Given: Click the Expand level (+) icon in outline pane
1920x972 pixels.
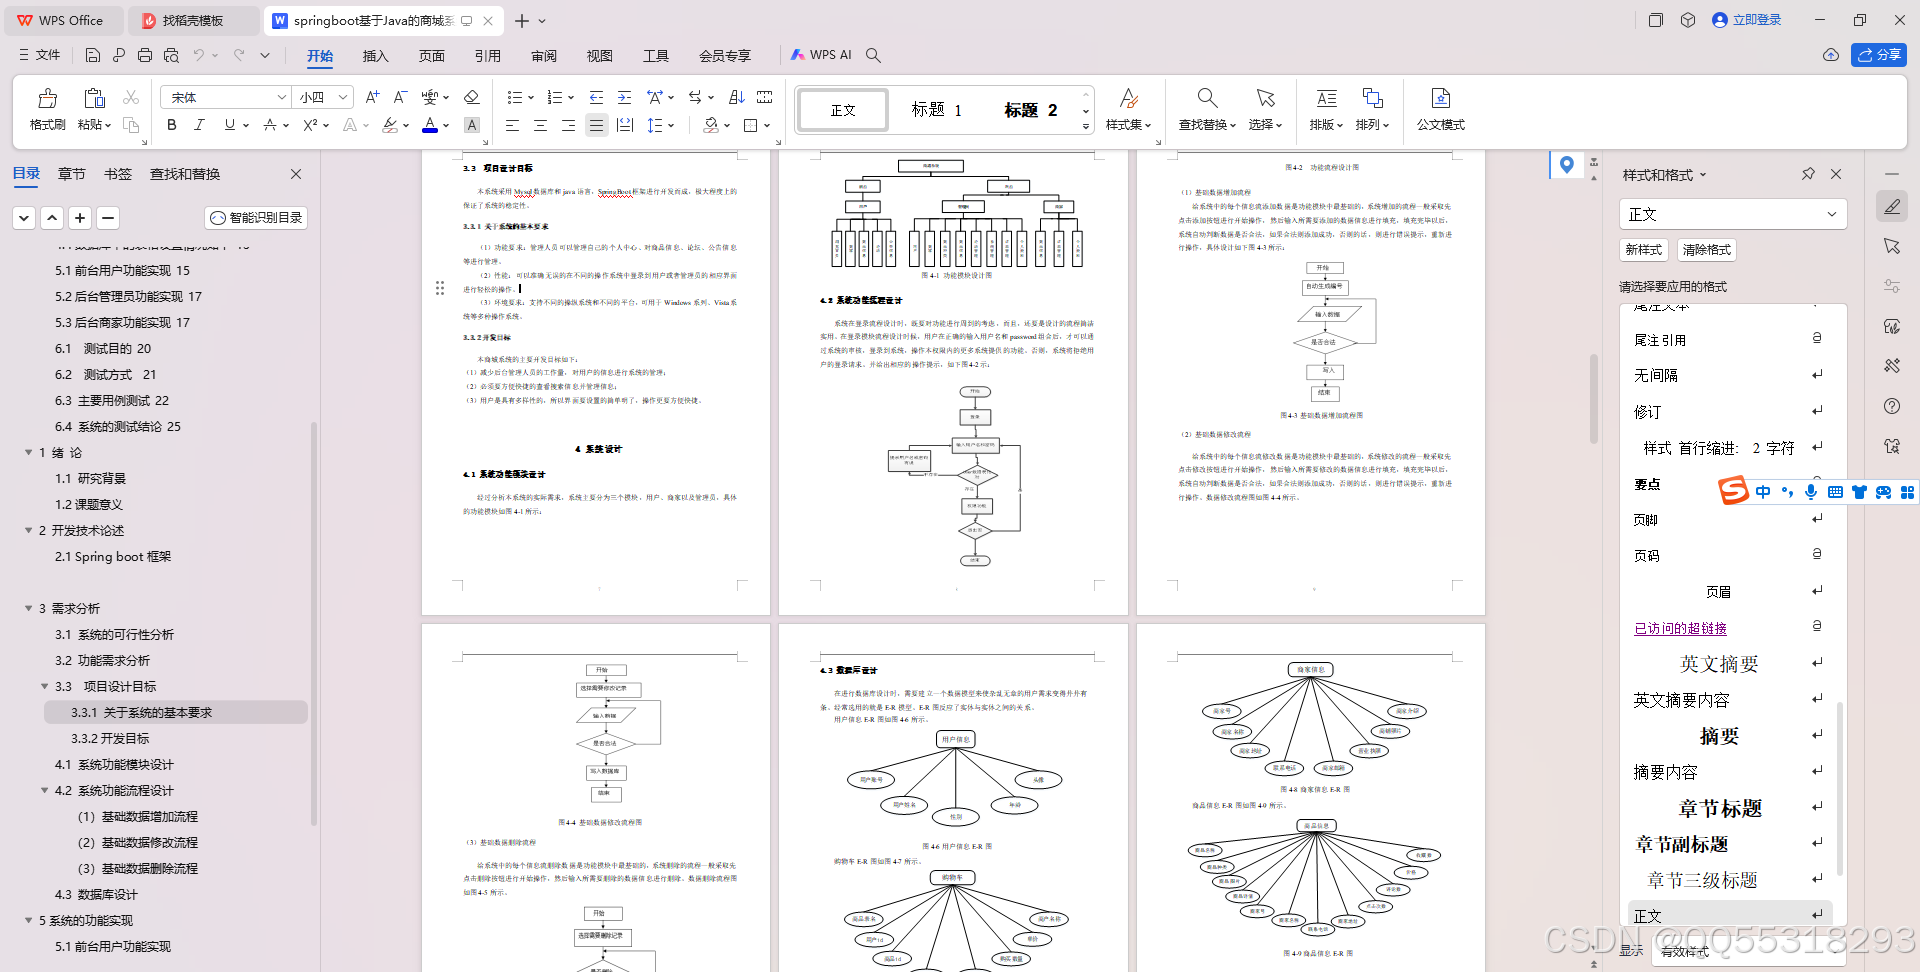Looking at the screenshot, I should pyautogui.click(x=80, y=217).
